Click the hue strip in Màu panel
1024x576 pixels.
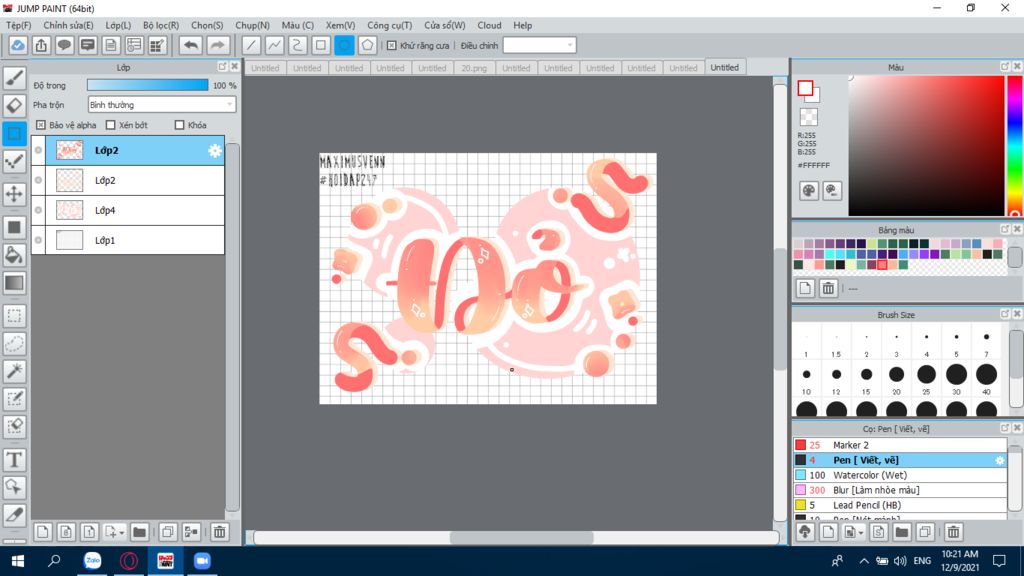click(x=1014, y=146)
